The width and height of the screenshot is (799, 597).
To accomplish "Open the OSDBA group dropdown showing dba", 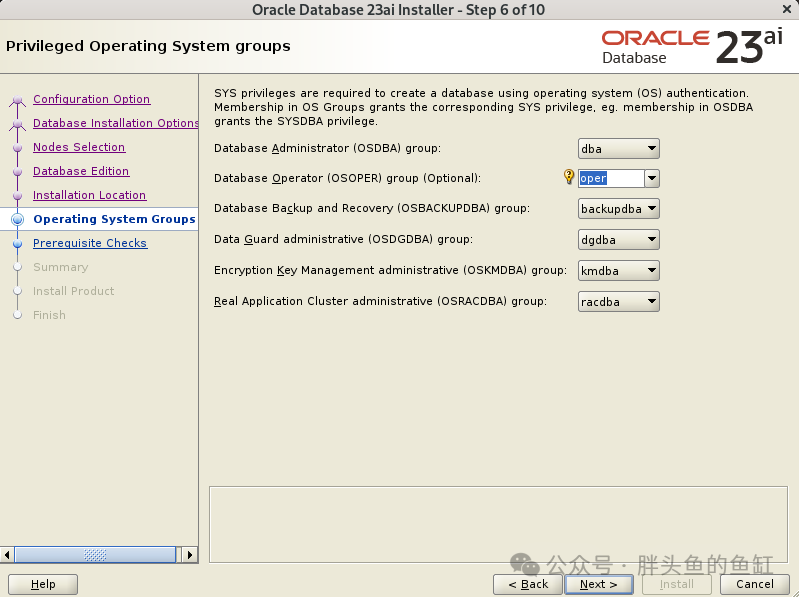I will (x=619, y=149).
